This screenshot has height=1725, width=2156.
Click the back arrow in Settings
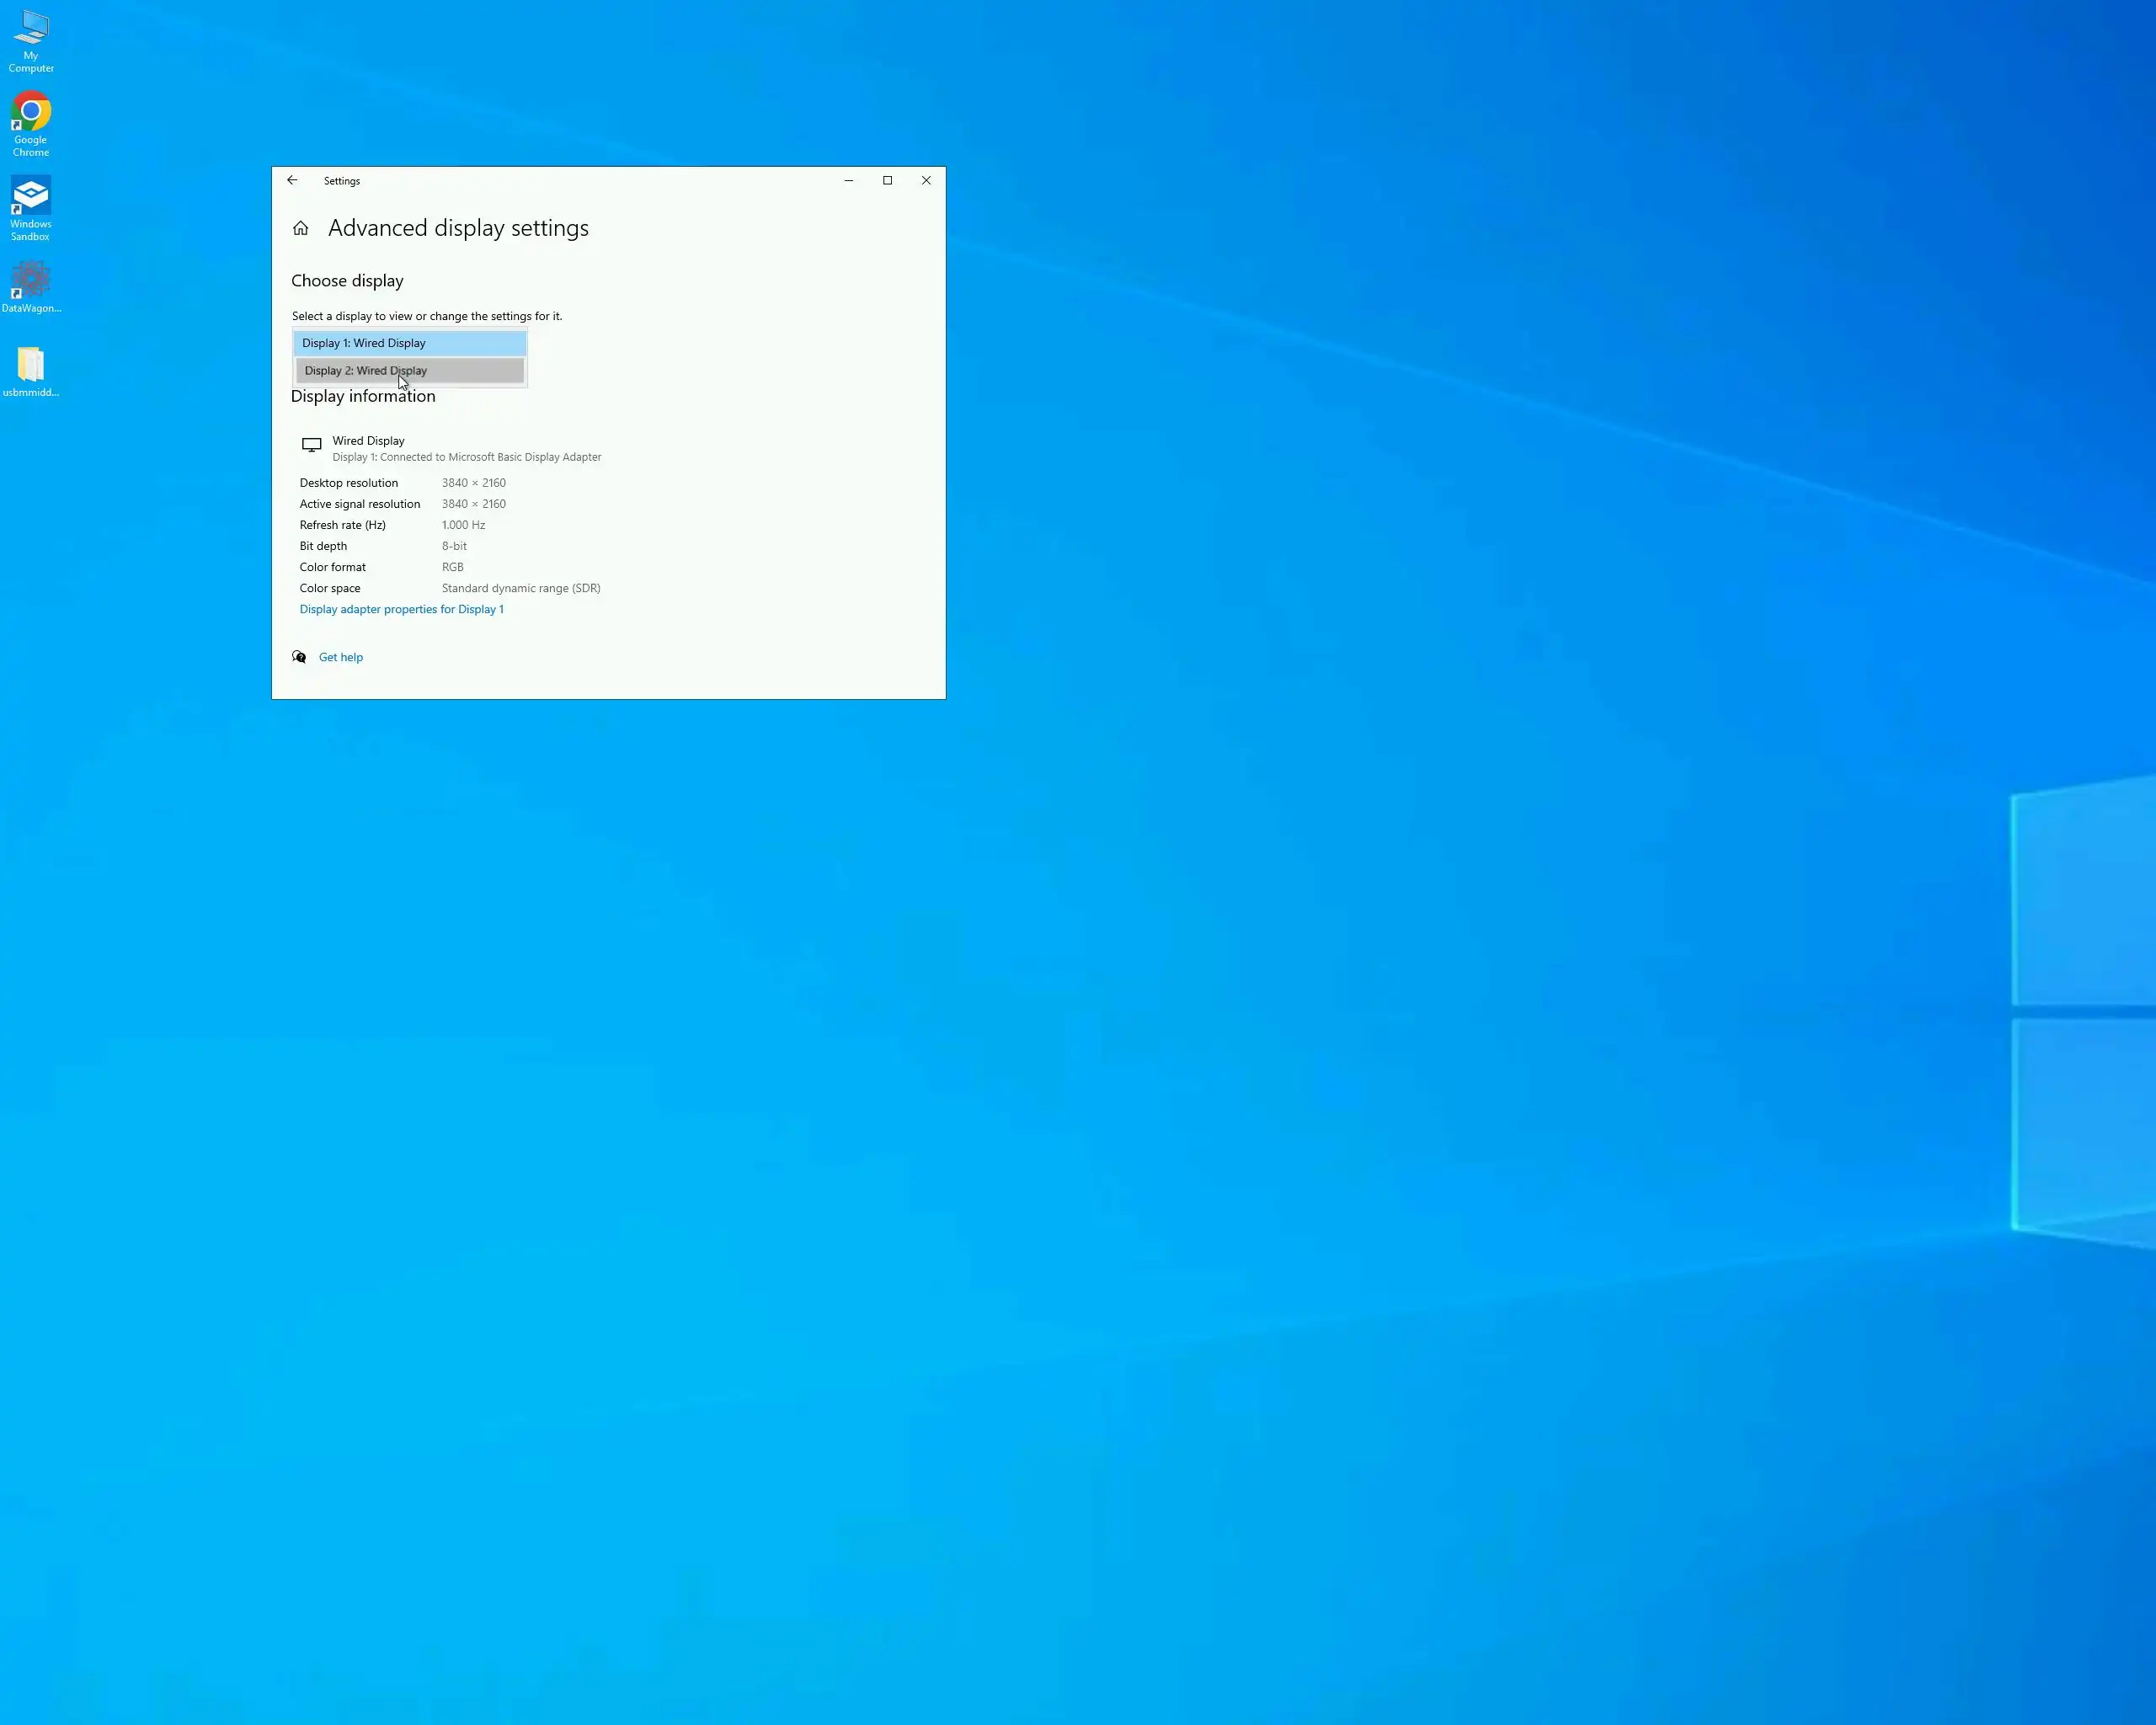(292, 181)
